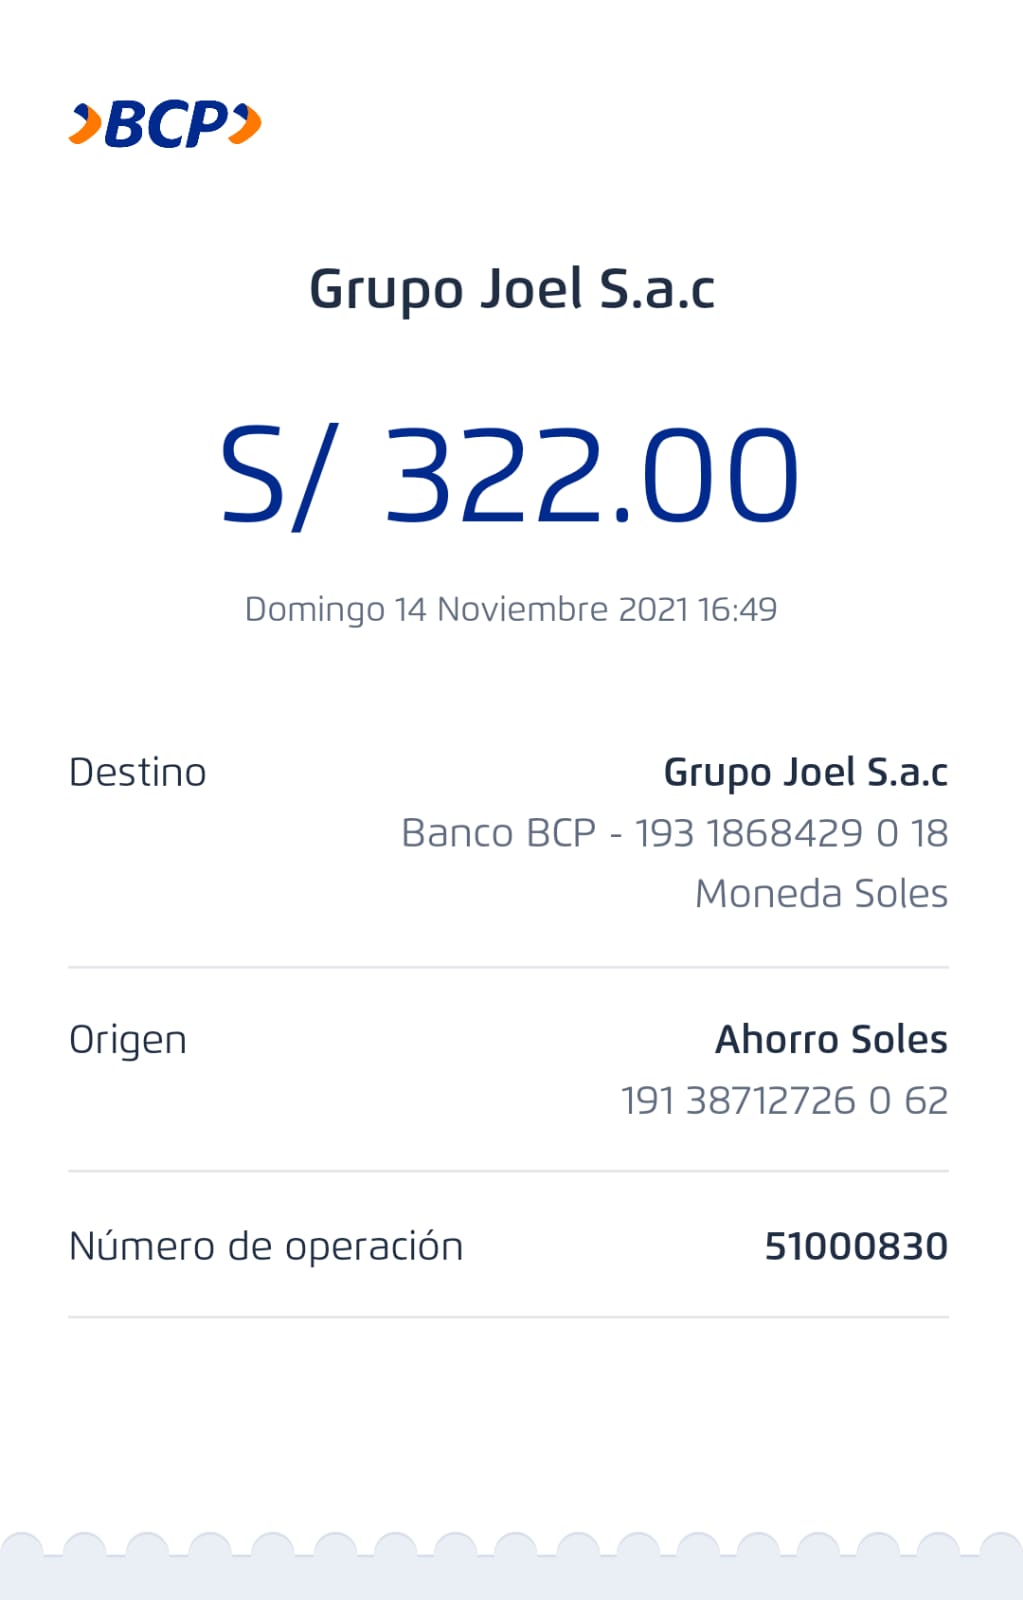
Task: Click the divider line below Moneda Soles
Action: pos(508,967)
